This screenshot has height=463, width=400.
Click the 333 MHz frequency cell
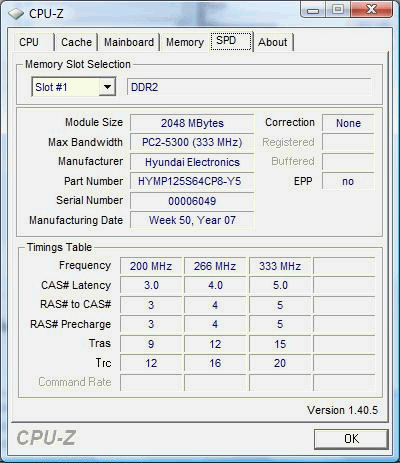coord(280,266)
